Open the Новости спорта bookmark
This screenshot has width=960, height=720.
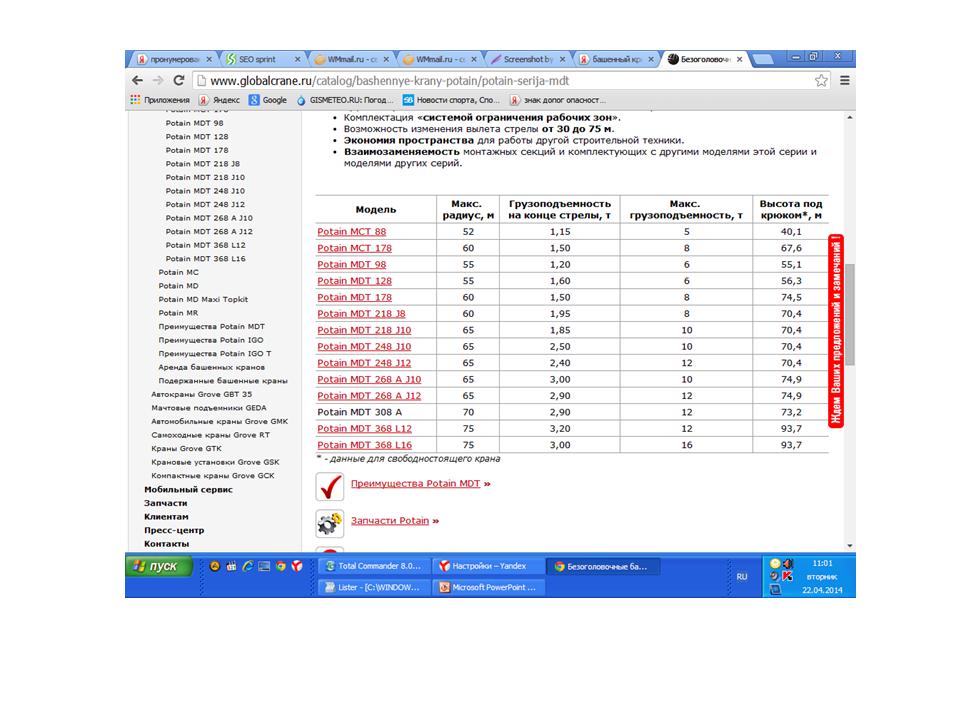451,100
